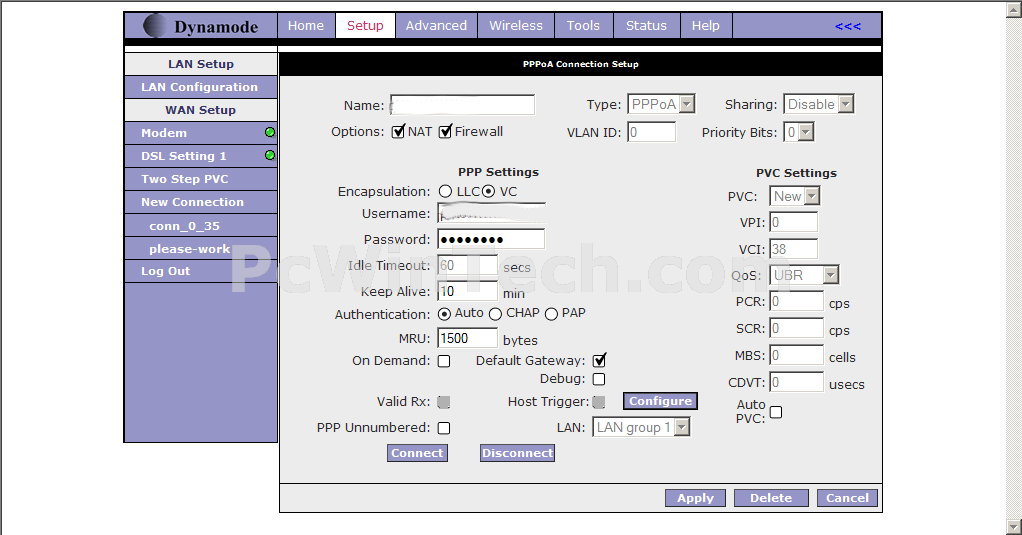Open the Home tab
This screenshot has width=1022, height=535.
[x=306, y=25]
